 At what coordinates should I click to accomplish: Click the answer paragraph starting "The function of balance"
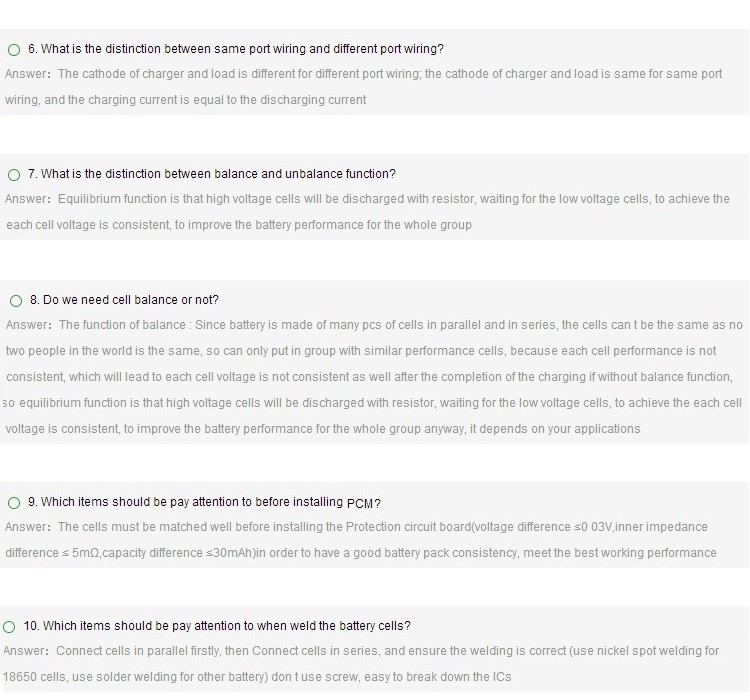[x=373, y=377]
